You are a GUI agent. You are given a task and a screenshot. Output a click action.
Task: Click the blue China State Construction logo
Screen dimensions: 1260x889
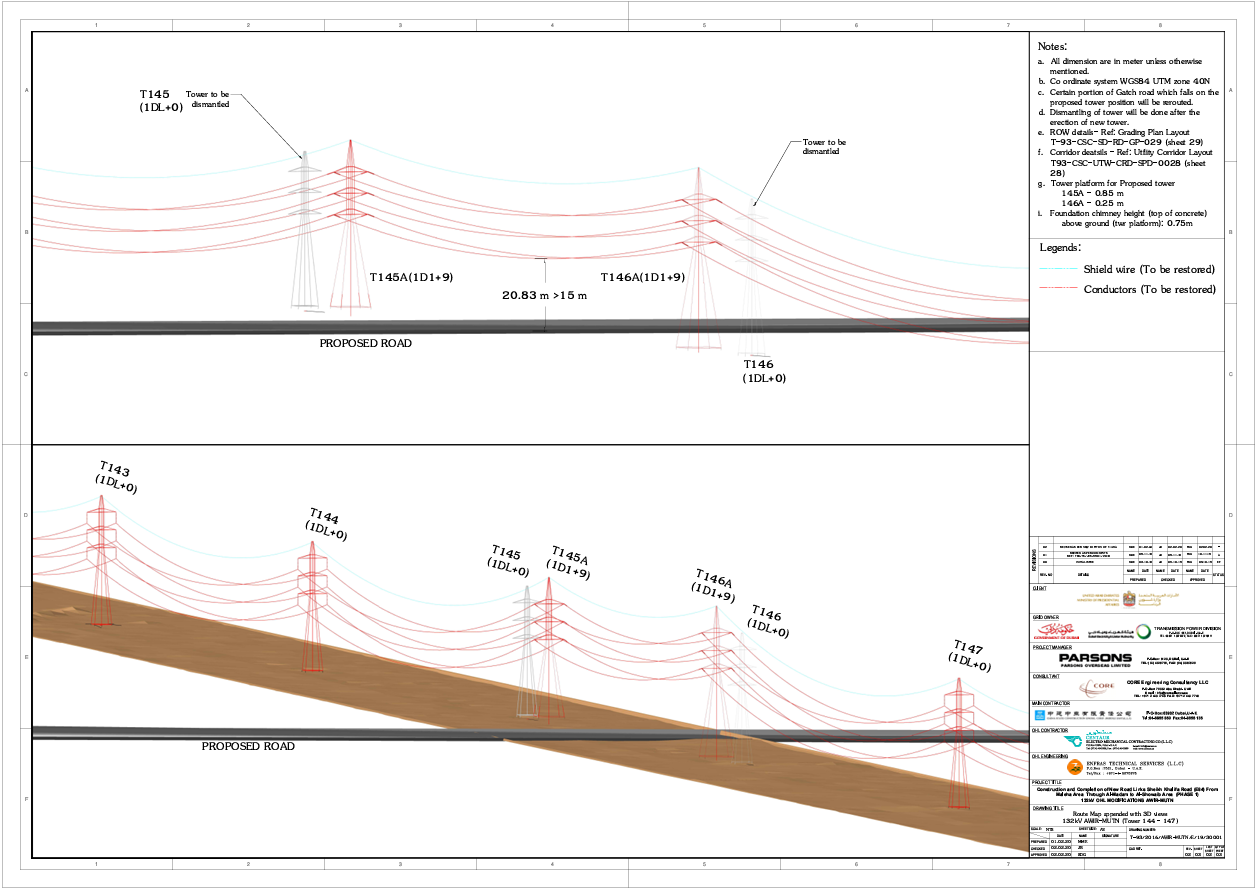coord(1038,715)
